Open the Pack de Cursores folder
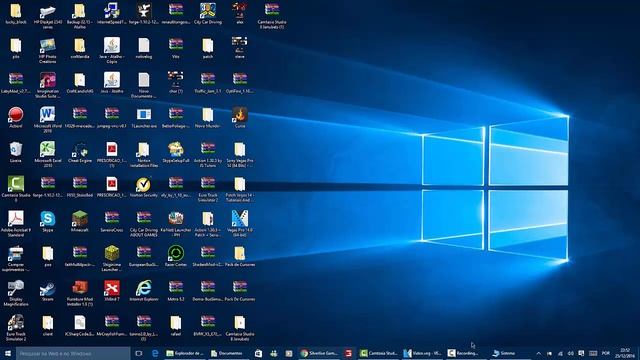 [x=240, y=253]
